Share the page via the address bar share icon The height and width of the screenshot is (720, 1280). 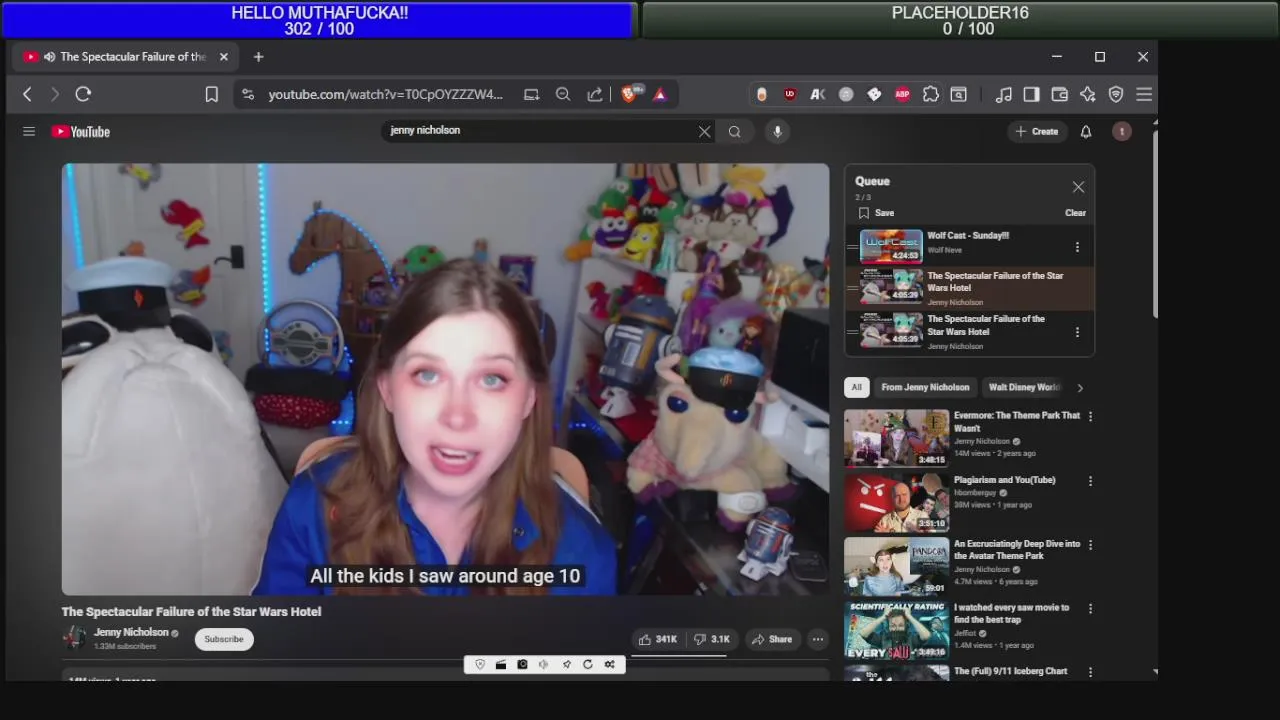point(595,94)
